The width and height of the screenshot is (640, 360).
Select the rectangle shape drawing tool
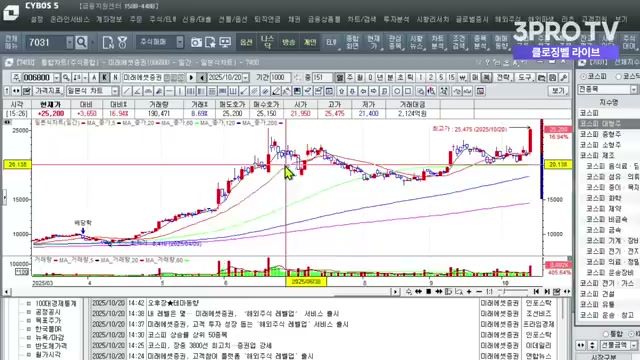point(408,91)
